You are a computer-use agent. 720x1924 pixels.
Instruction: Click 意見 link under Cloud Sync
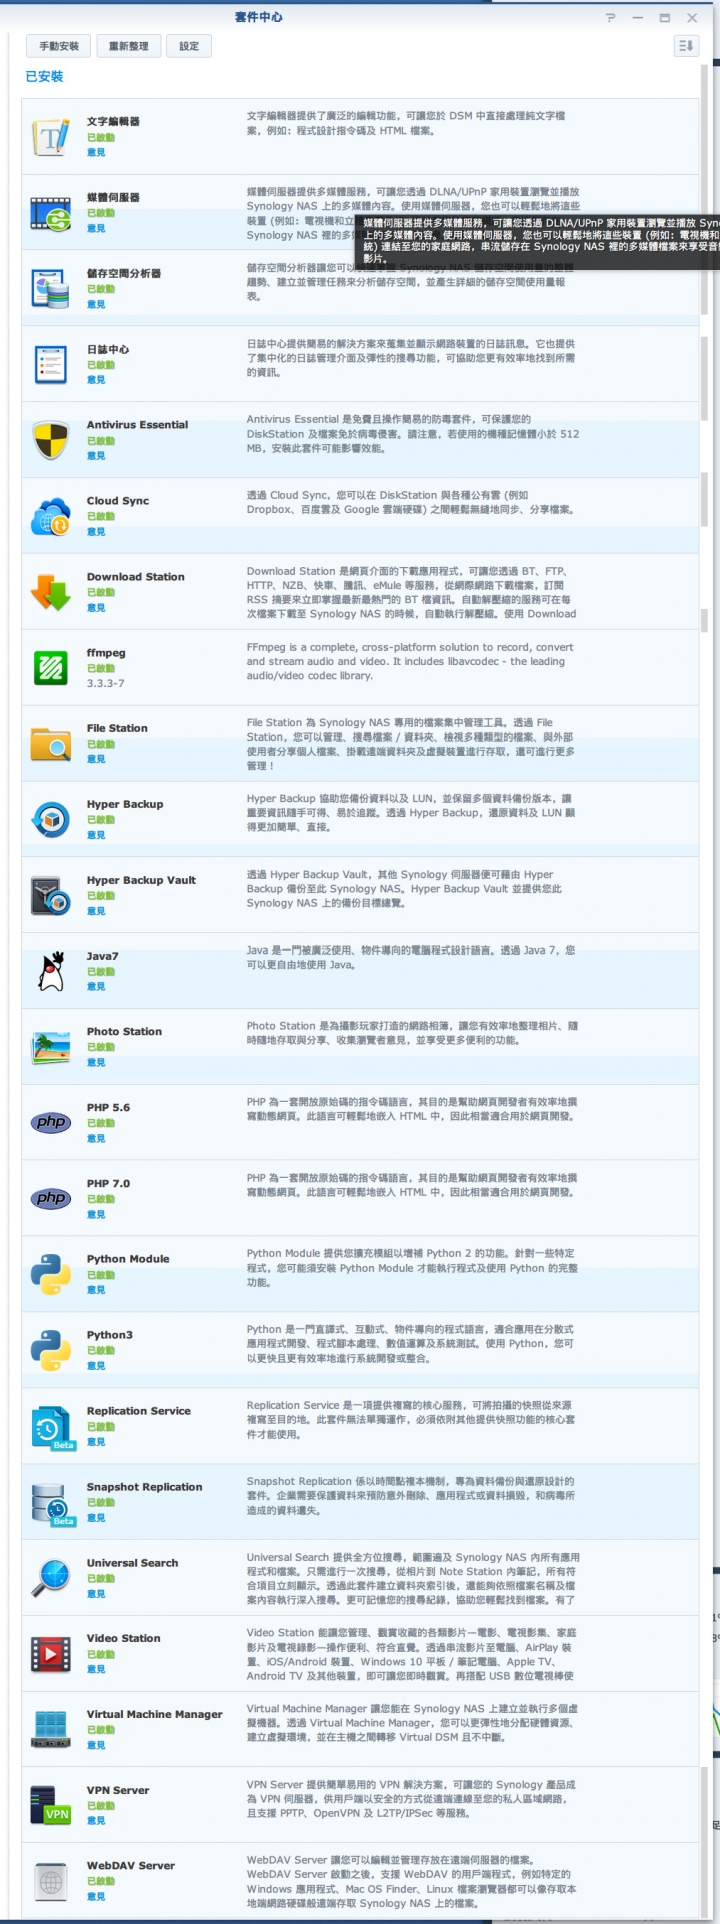pos(96,532)
